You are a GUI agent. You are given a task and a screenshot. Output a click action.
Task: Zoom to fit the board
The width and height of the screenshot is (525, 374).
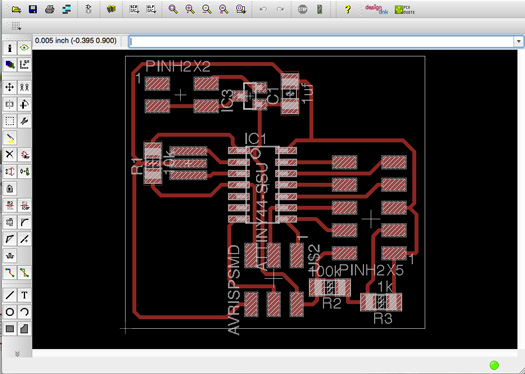coord(173,9)
